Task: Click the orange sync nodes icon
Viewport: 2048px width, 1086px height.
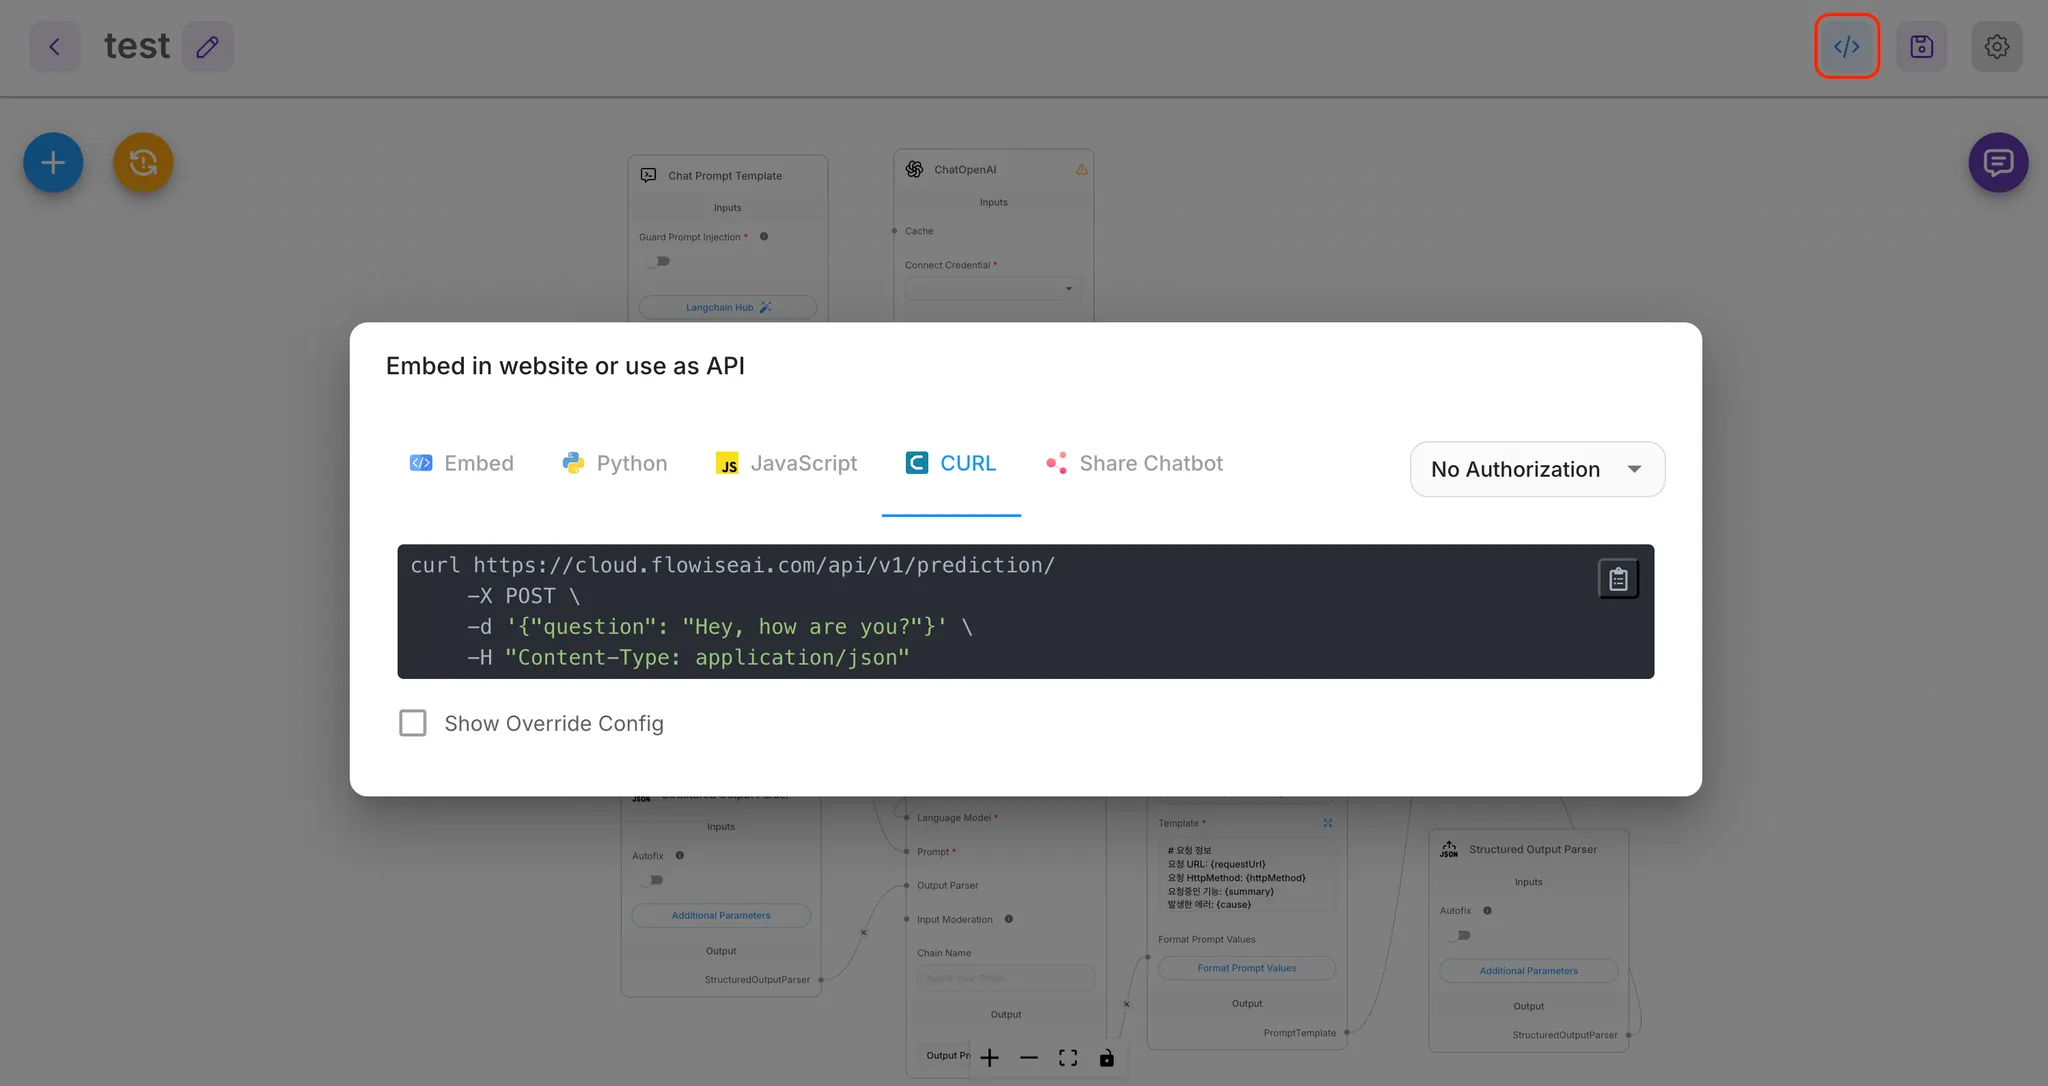Action: click(143, 162)
